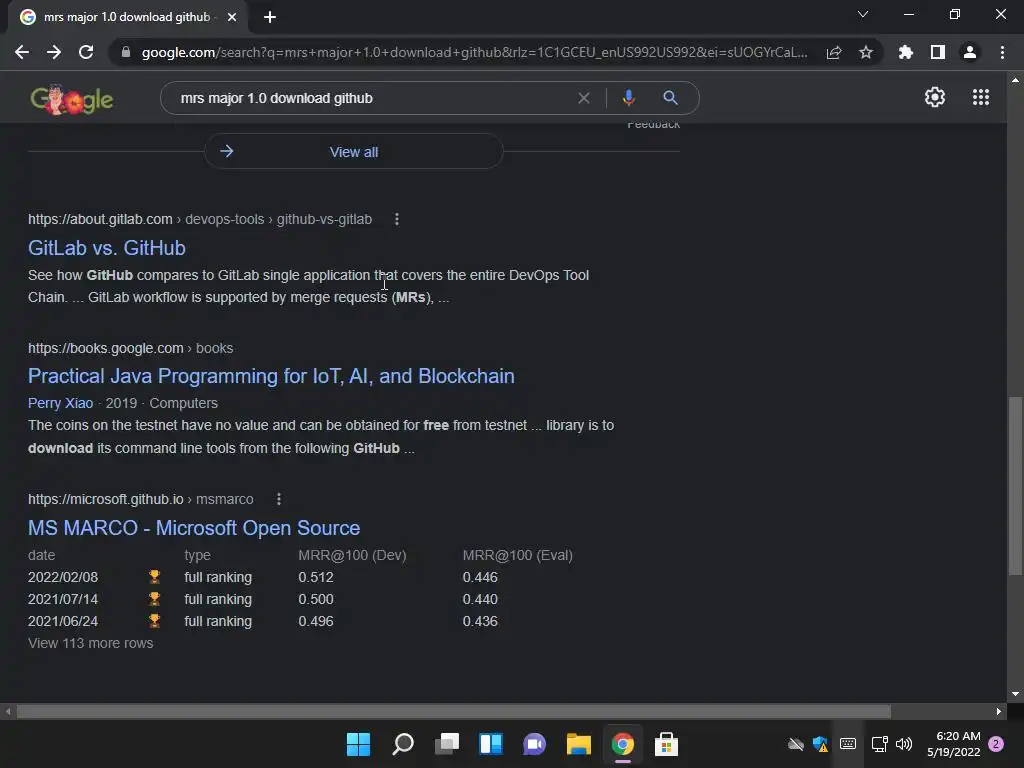The image size is (1024, 768).
Task: Click the scroll-down arrow of page
Action: pos(1014,694)
